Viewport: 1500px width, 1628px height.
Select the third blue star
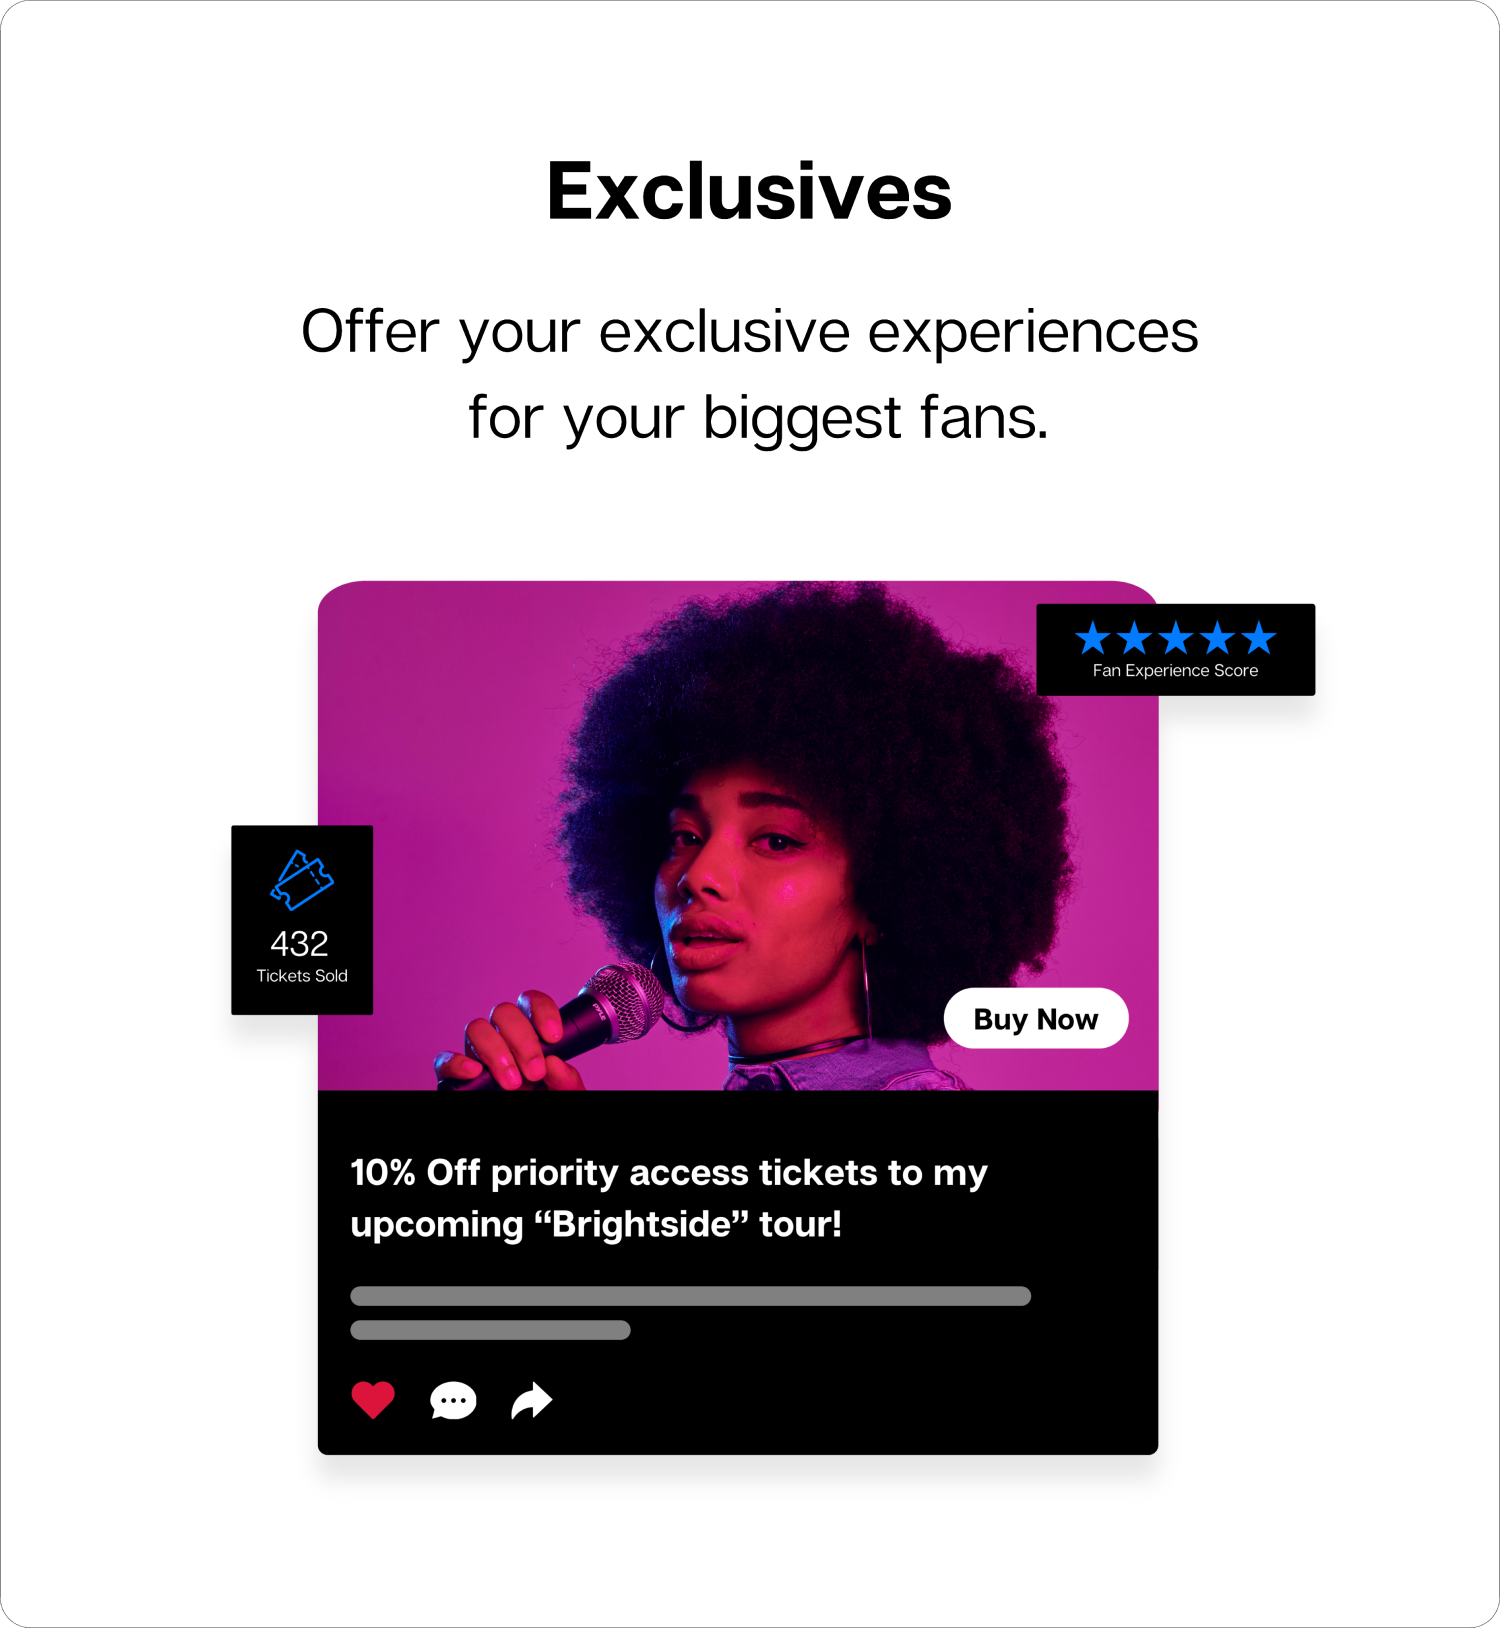[x=1176, y=637]
